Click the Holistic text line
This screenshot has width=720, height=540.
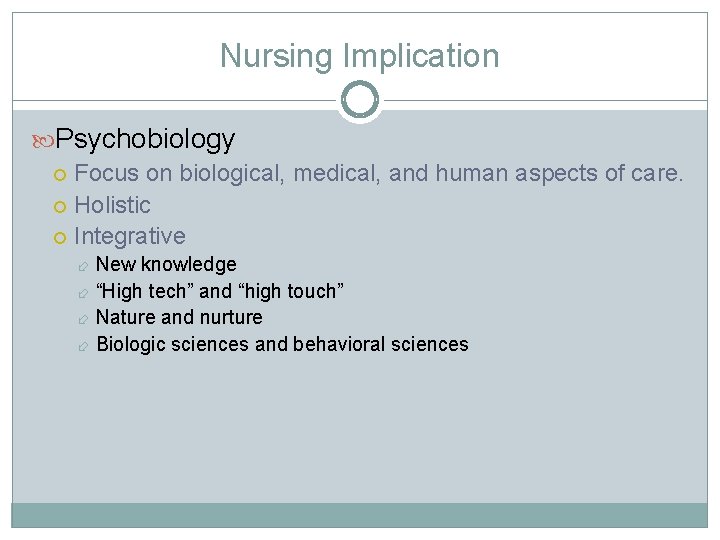tap(112, 205)
